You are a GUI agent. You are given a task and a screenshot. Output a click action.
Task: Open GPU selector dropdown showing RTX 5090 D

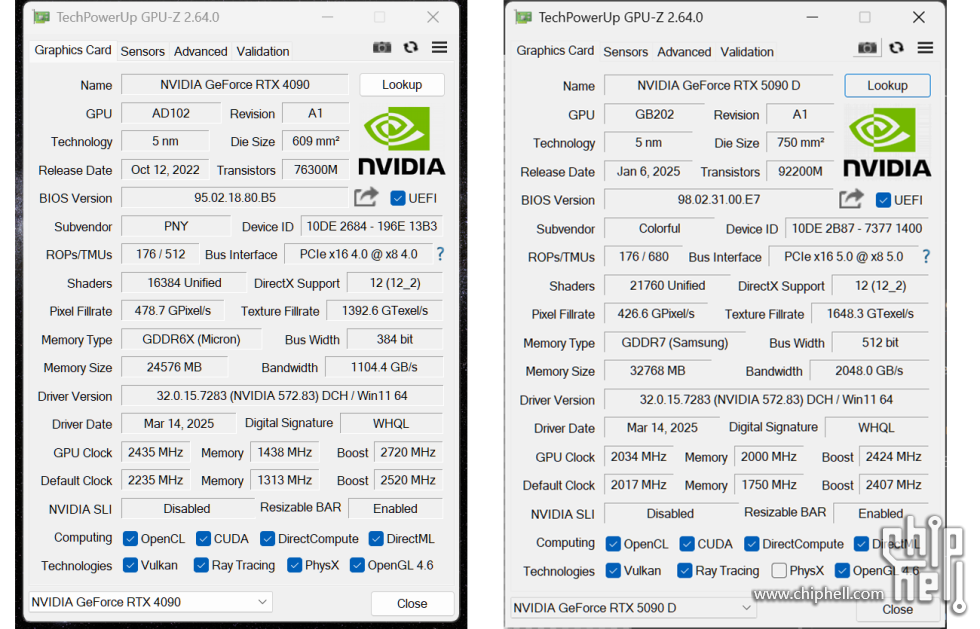(x=633, y=608)
